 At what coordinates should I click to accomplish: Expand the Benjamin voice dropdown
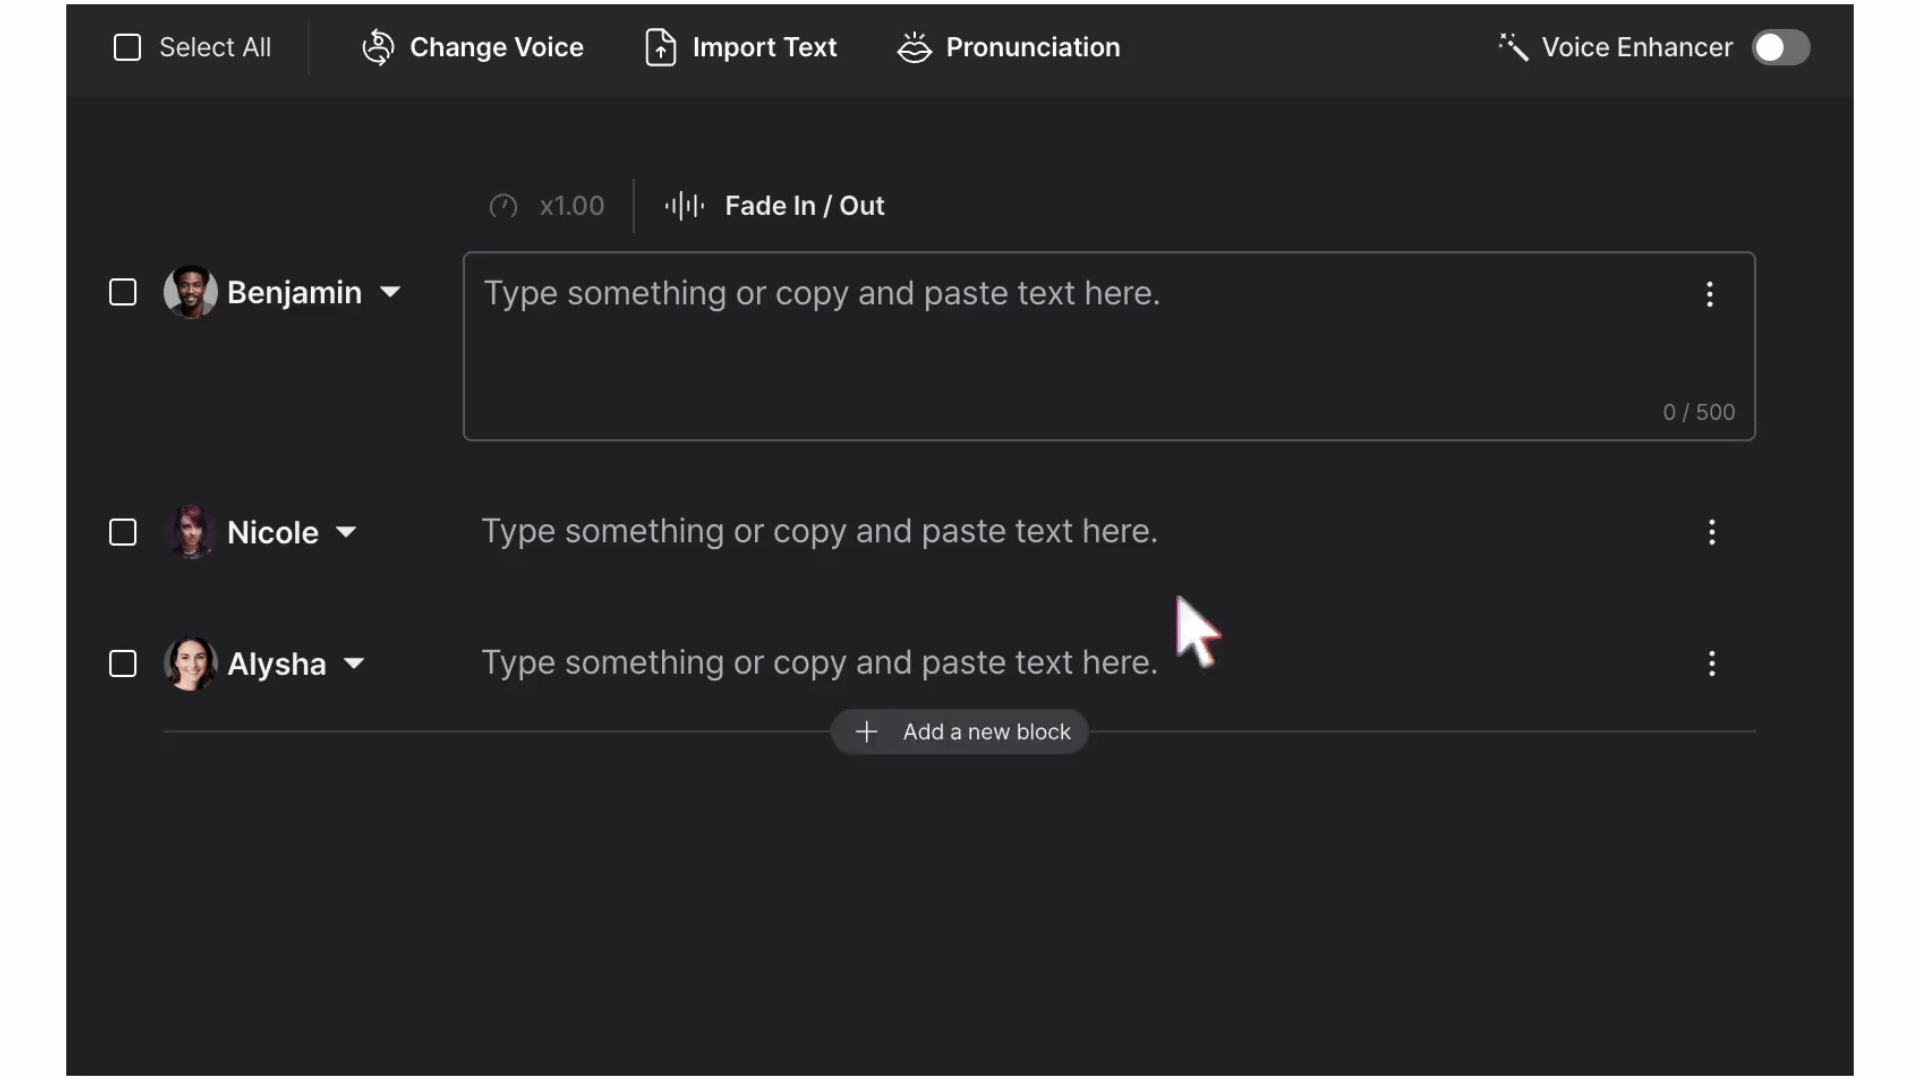[390, 292]
